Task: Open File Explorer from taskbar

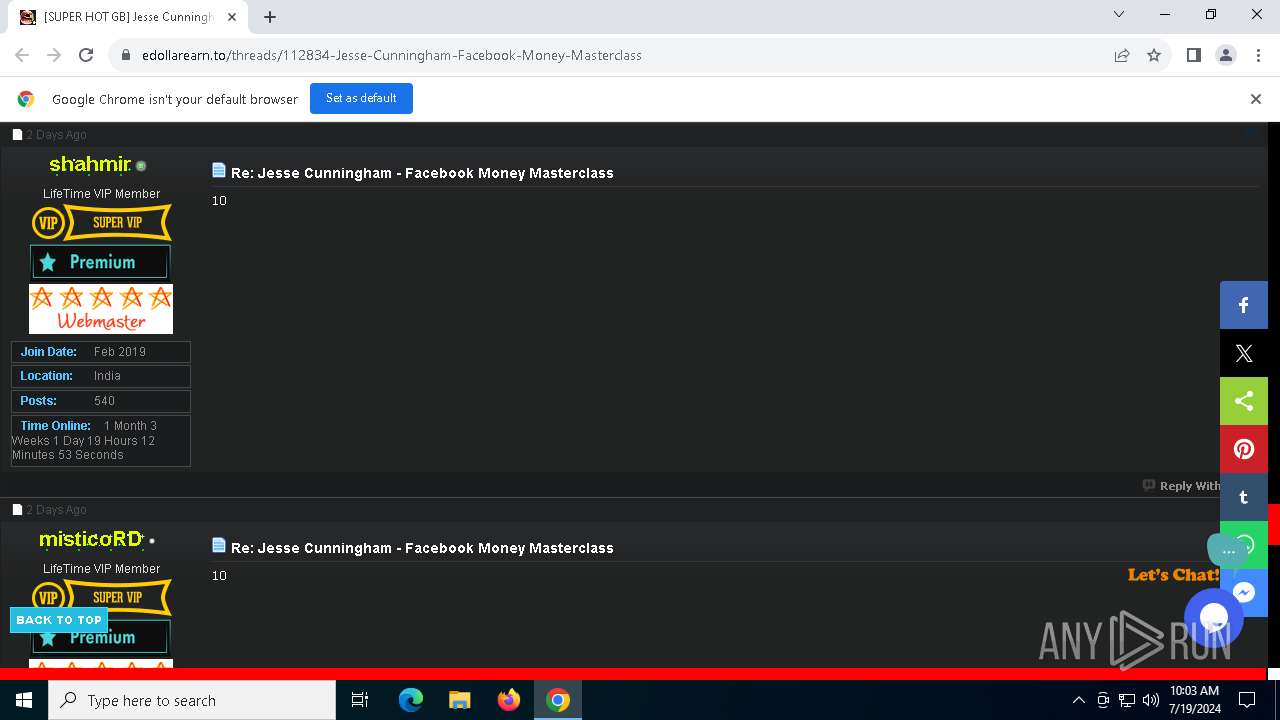Action: 460,700
